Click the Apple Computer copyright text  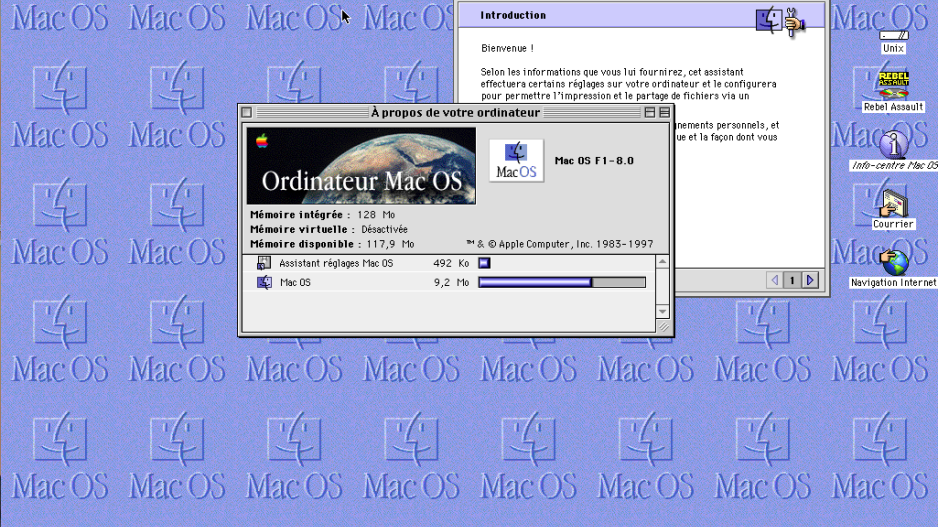(559, 244)
